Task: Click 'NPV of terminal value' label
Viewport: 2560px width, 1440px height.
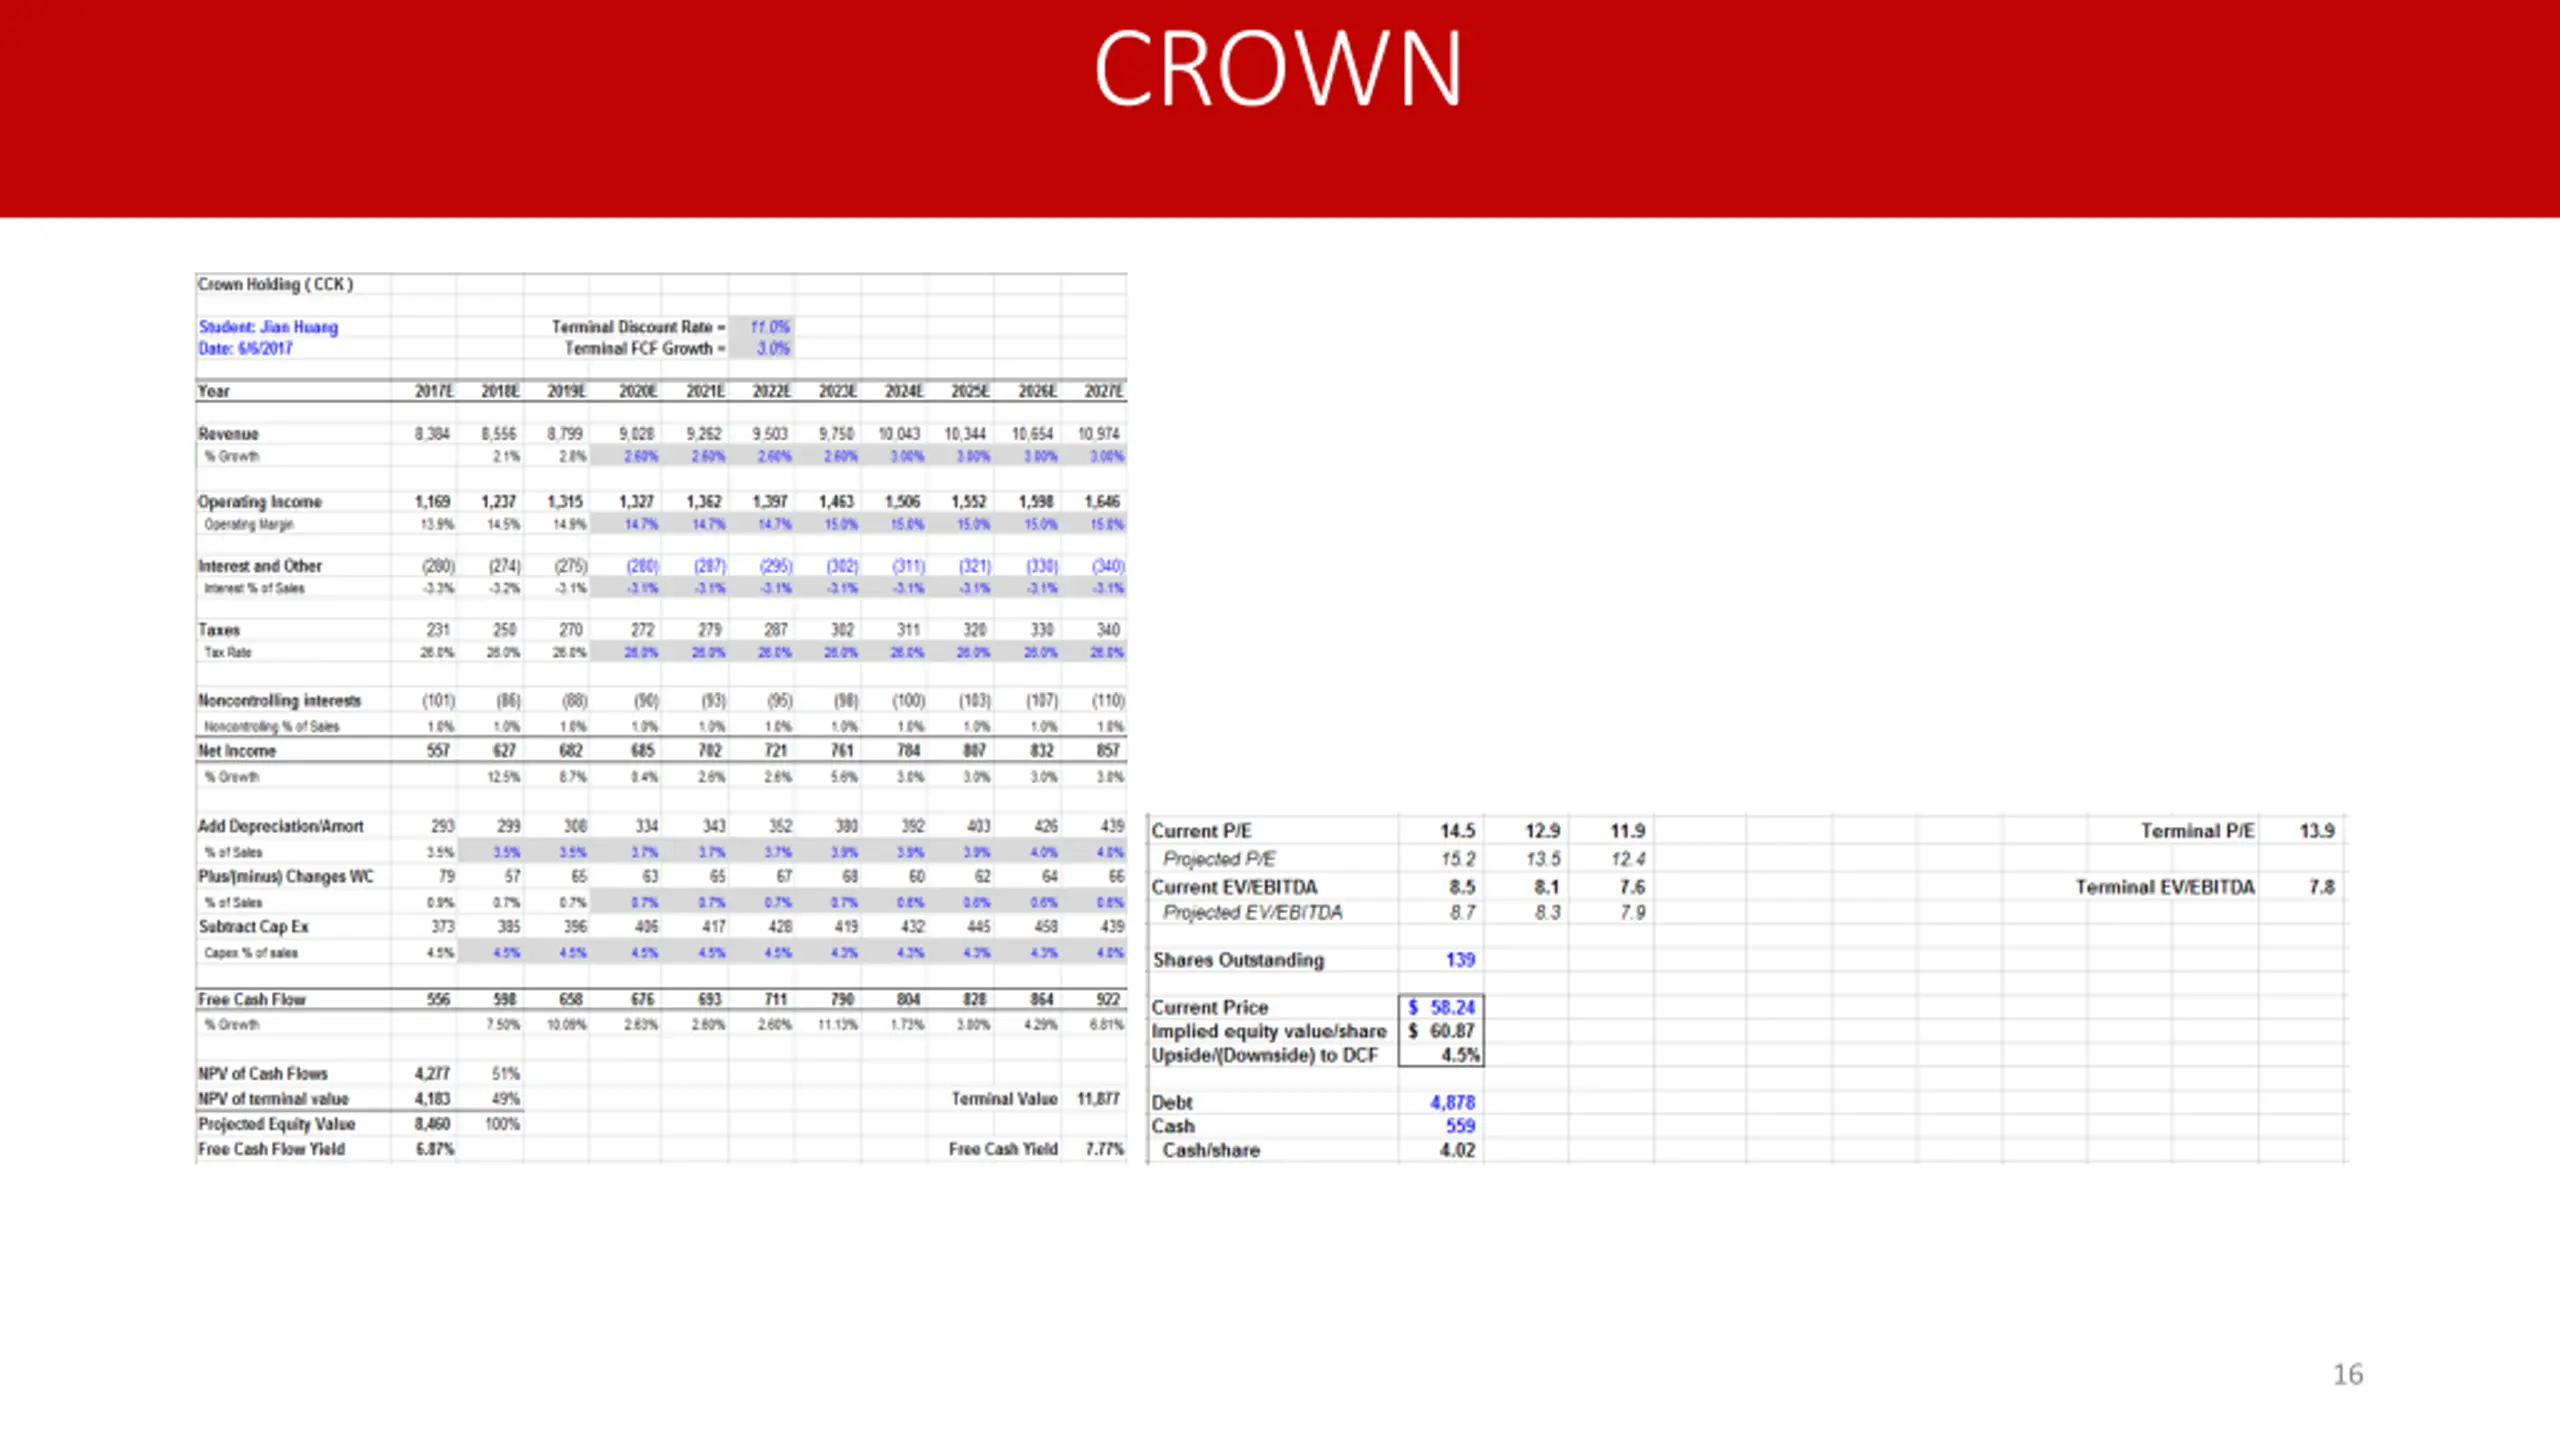Action: coord(273,1099)
